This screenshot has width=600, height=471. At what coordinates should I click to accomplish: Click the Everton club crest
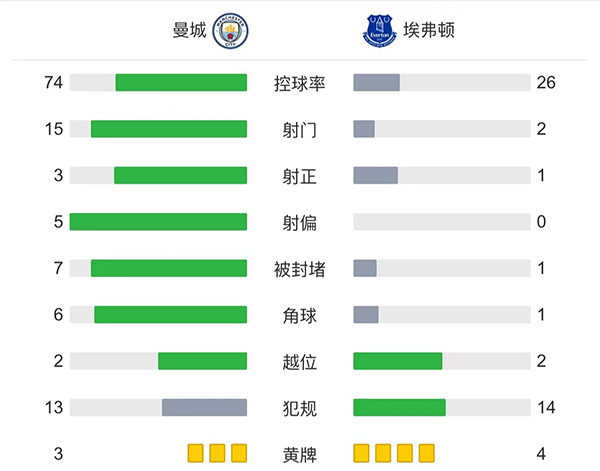pyautogui.click(x=380, y=31)
